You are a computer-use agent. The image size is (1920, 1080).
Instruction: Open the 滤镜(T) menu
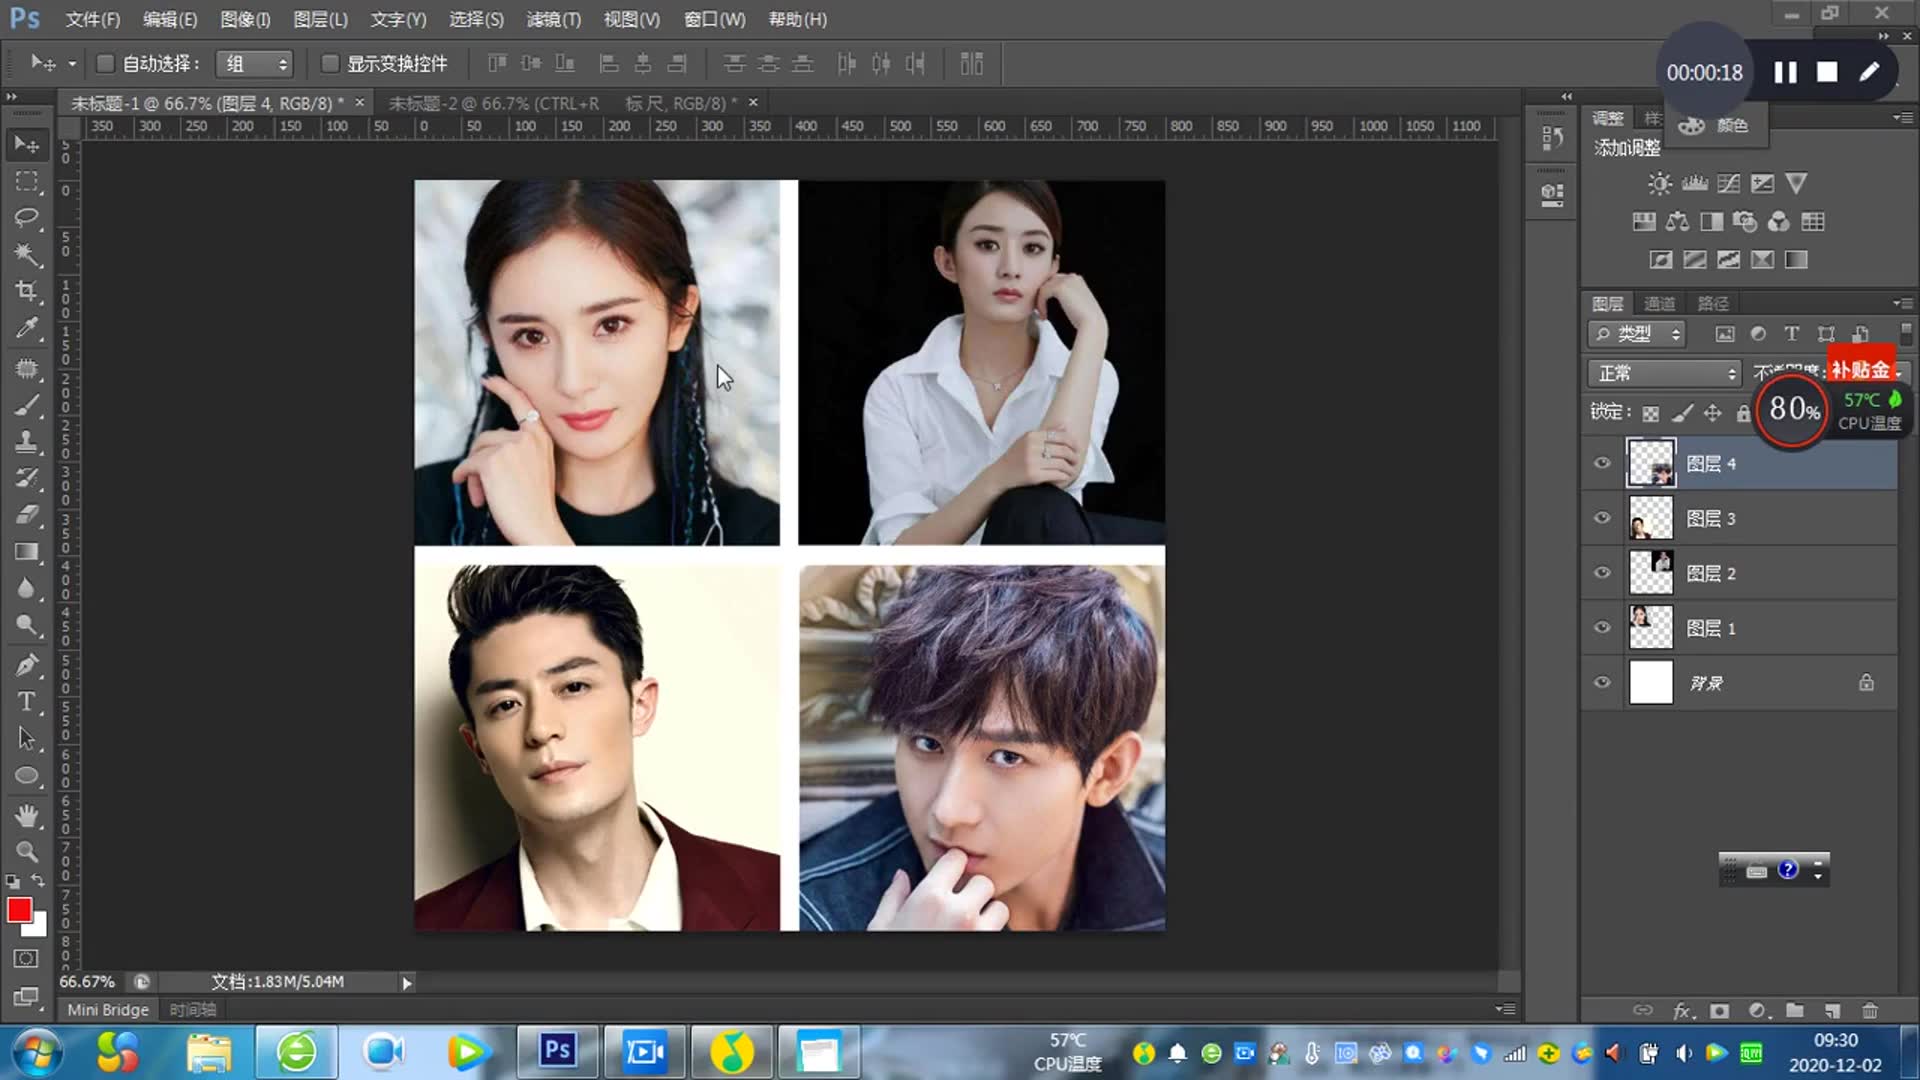pyautogui.click(x=554, y=20)
